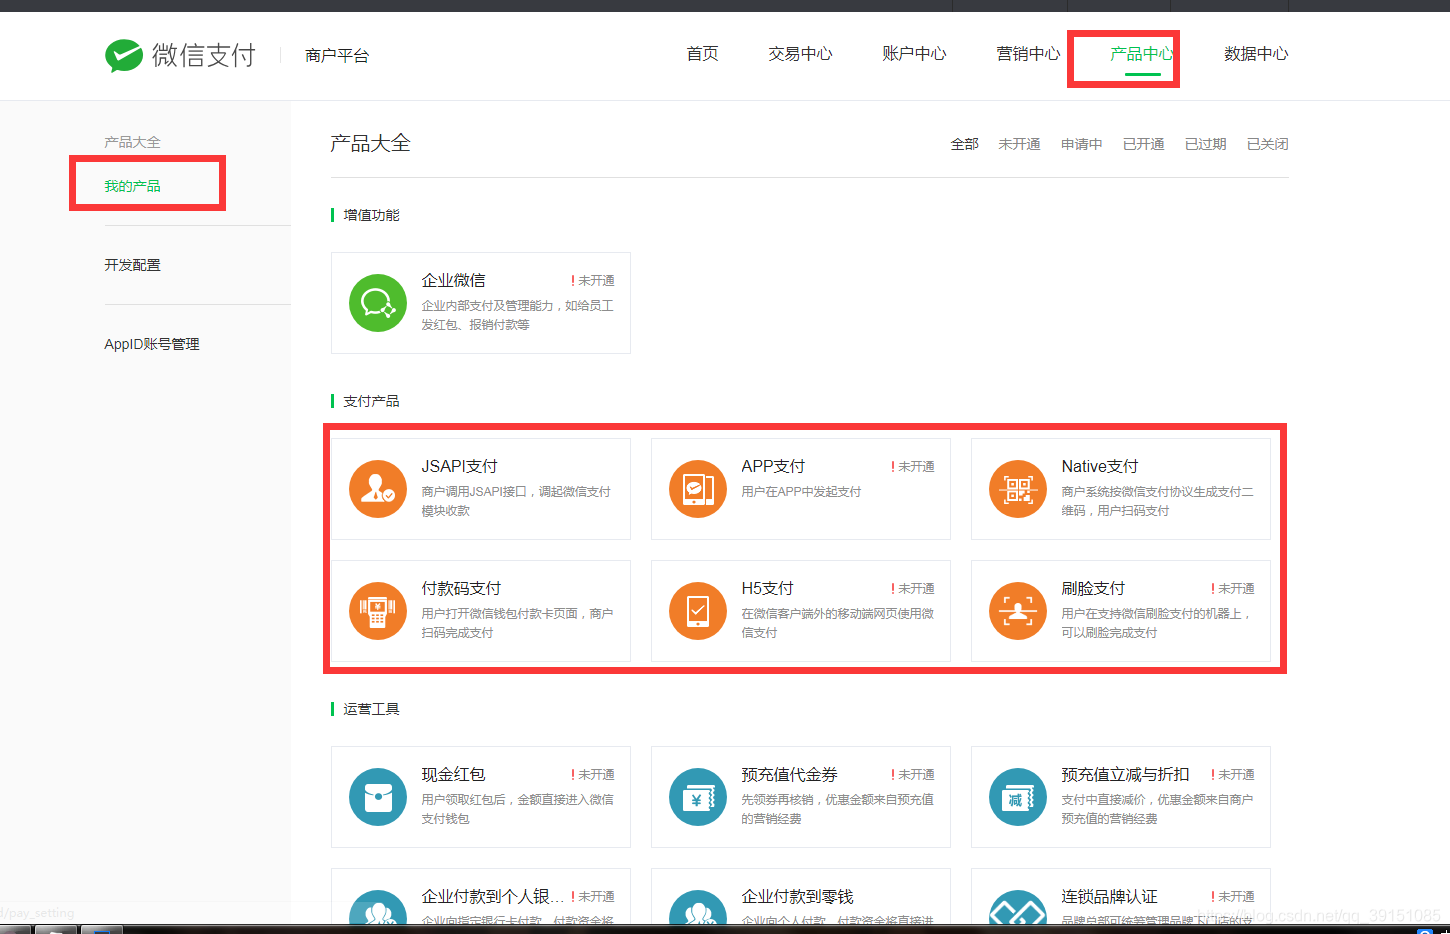1450x934 pixels.
Task: Filter products by 已开通
Action: (x=1143, y=144)
